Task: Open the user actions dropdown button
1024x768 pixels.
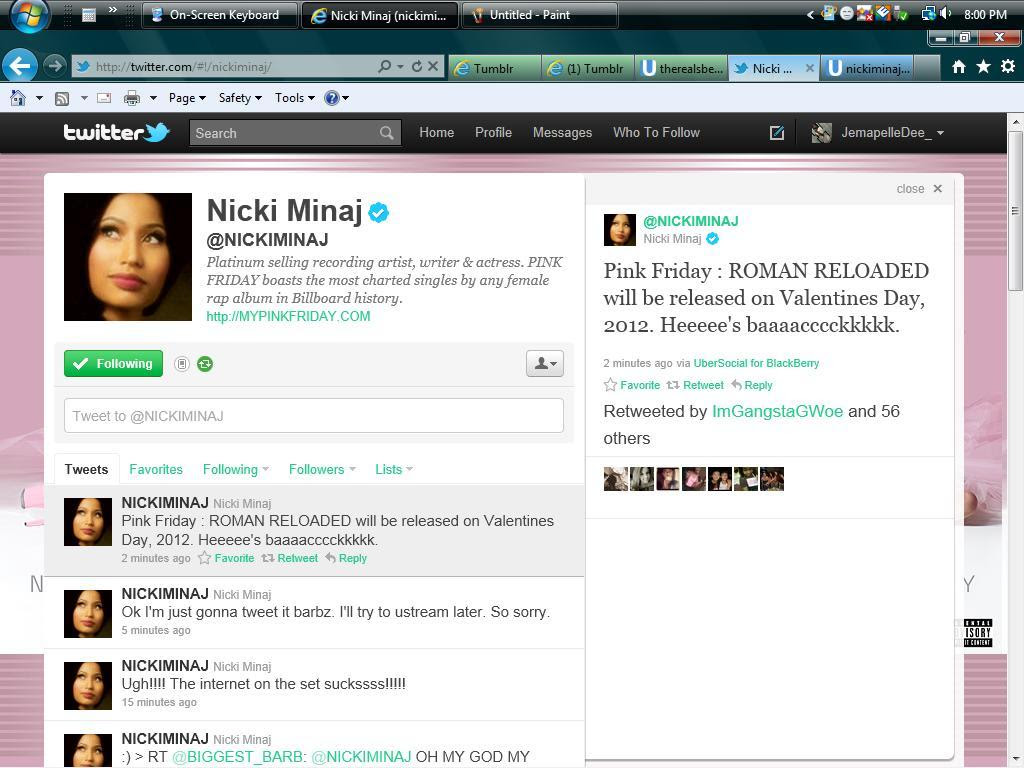Action: pyautogui.click(x=545, y=364)
